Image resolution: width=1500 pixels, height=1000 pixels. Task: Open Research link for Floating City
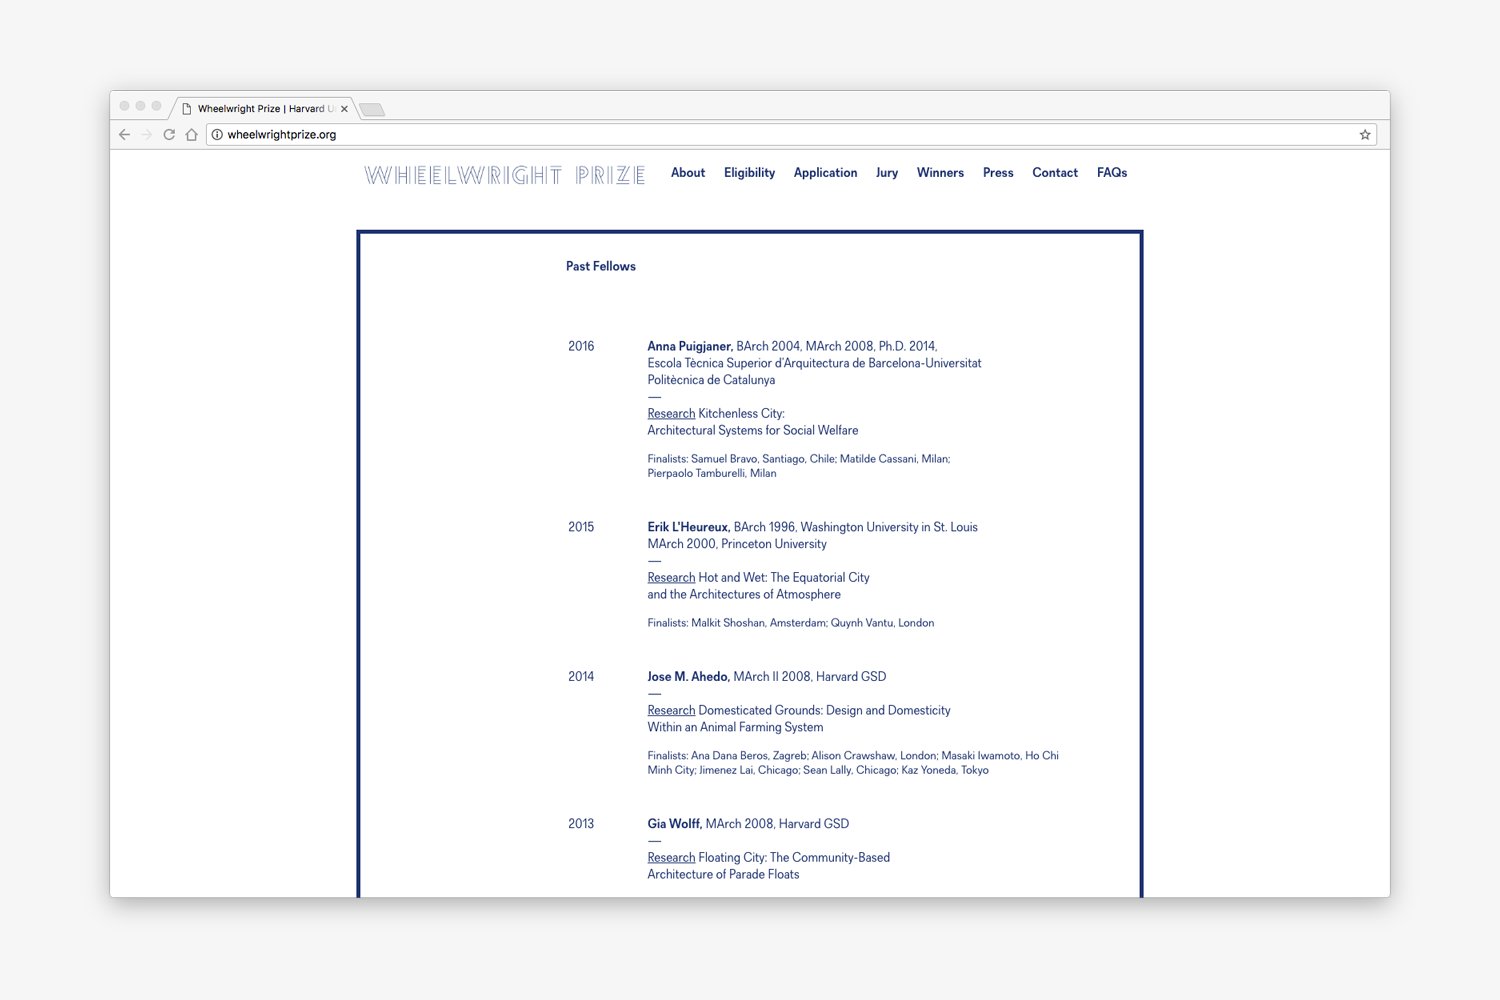tap(671, 858)
